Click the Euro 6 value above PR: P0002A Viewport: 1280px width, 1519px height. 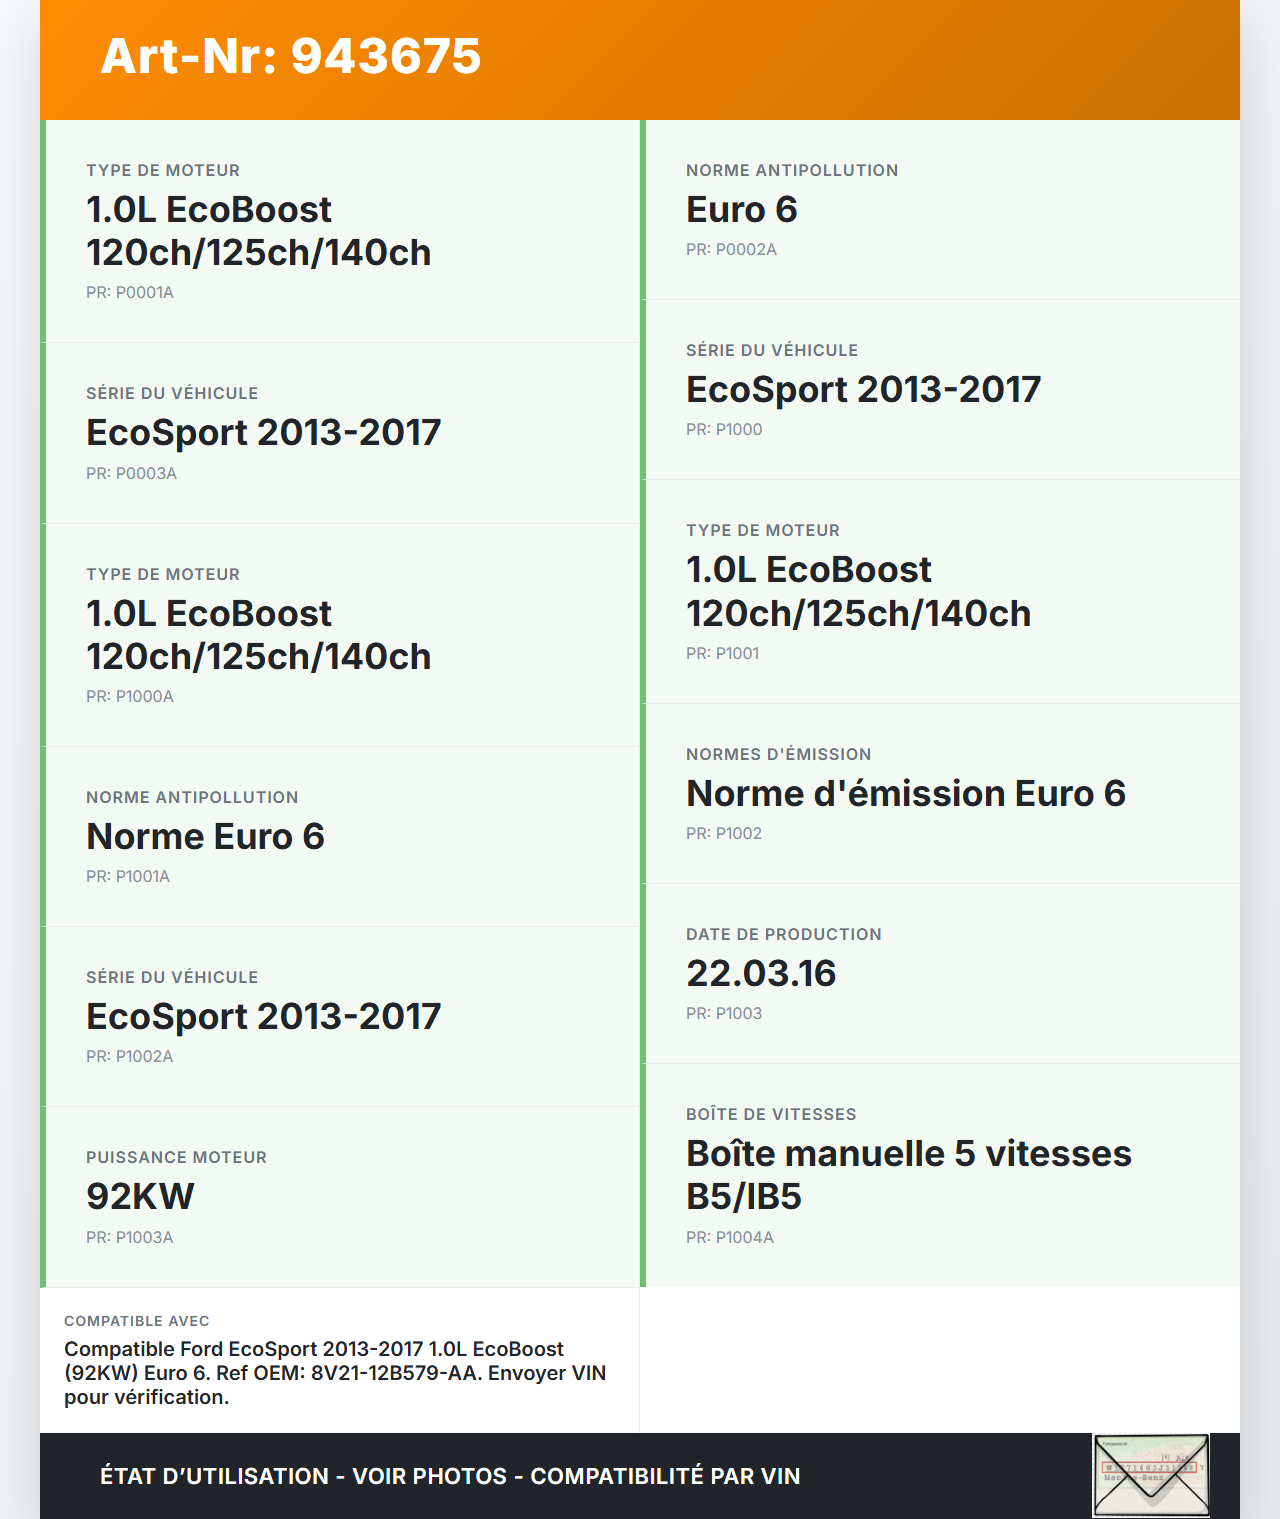tap(741, 210)
